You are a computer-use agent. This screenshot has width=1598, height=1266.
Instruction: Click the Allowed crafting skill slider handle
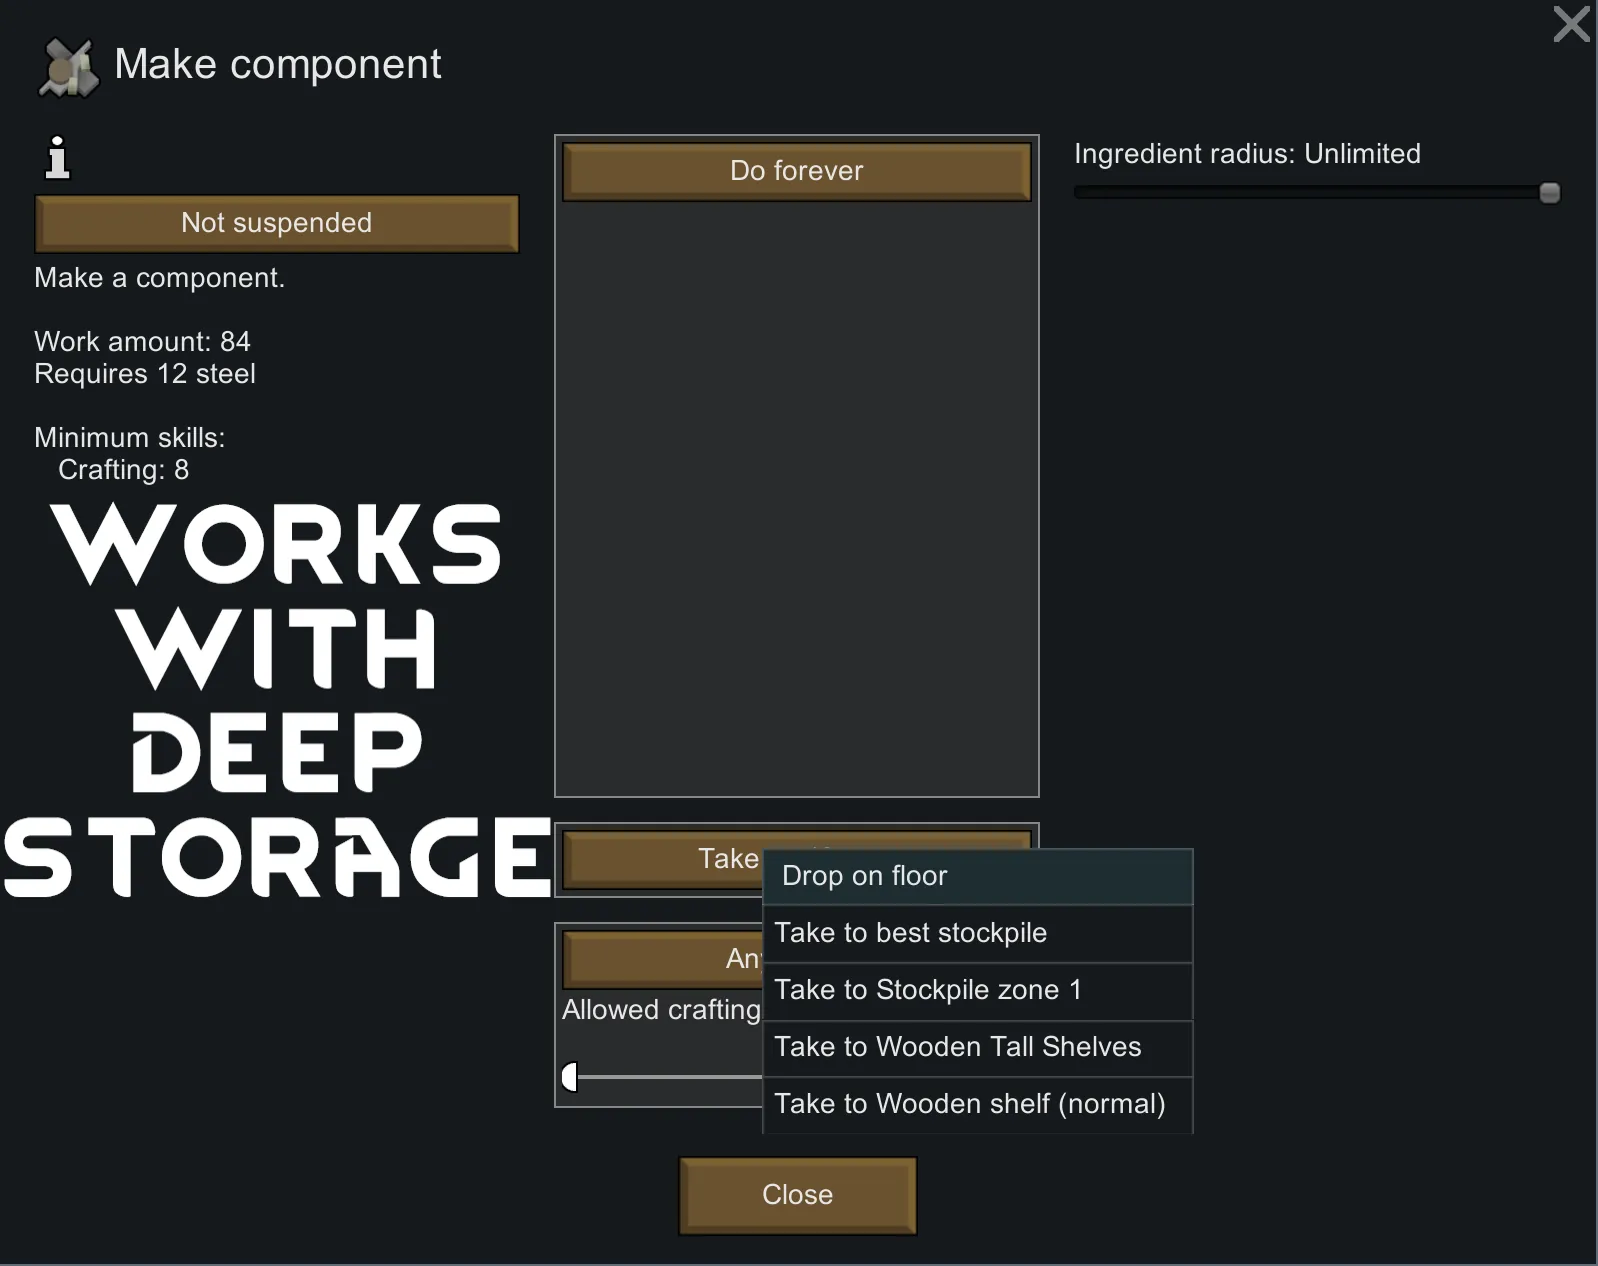[x=570, y=1077]
